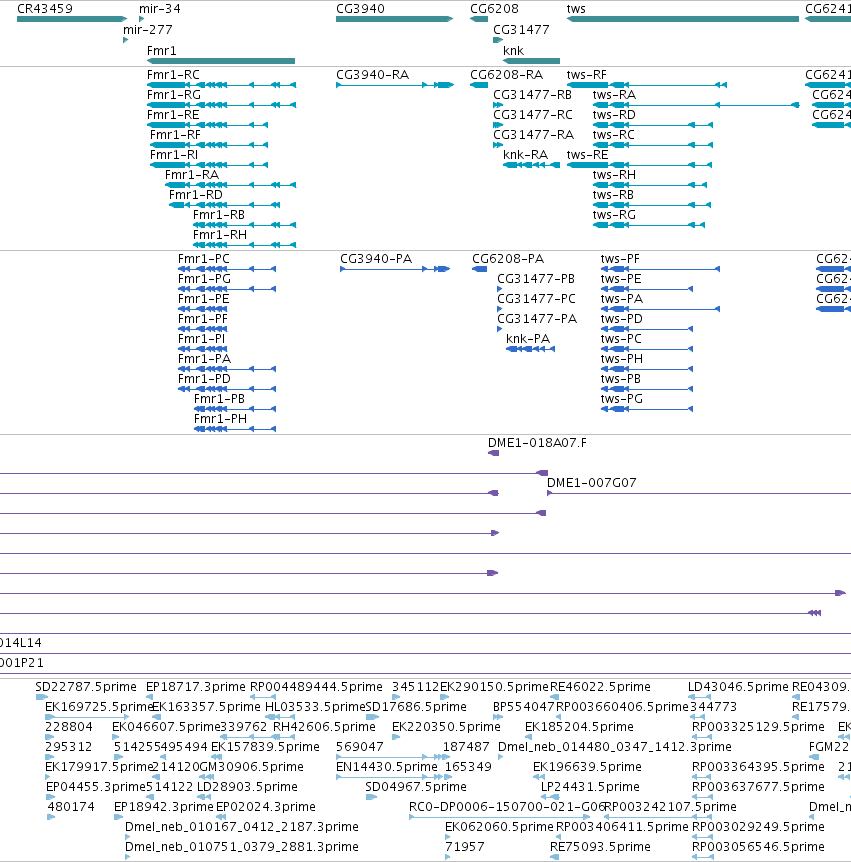
Task: Select protein tws-PB
Action: pos(647,389)
